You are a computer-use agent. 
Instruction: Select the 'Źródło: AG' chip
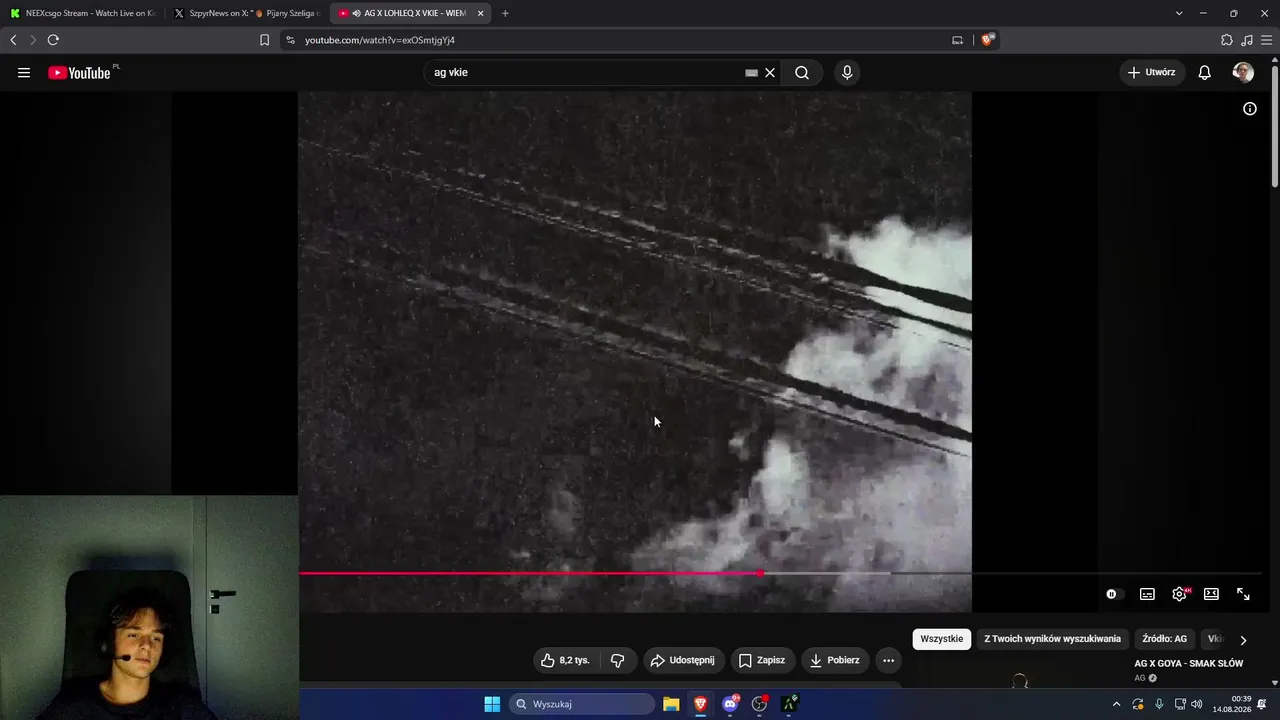point(1164,639)
